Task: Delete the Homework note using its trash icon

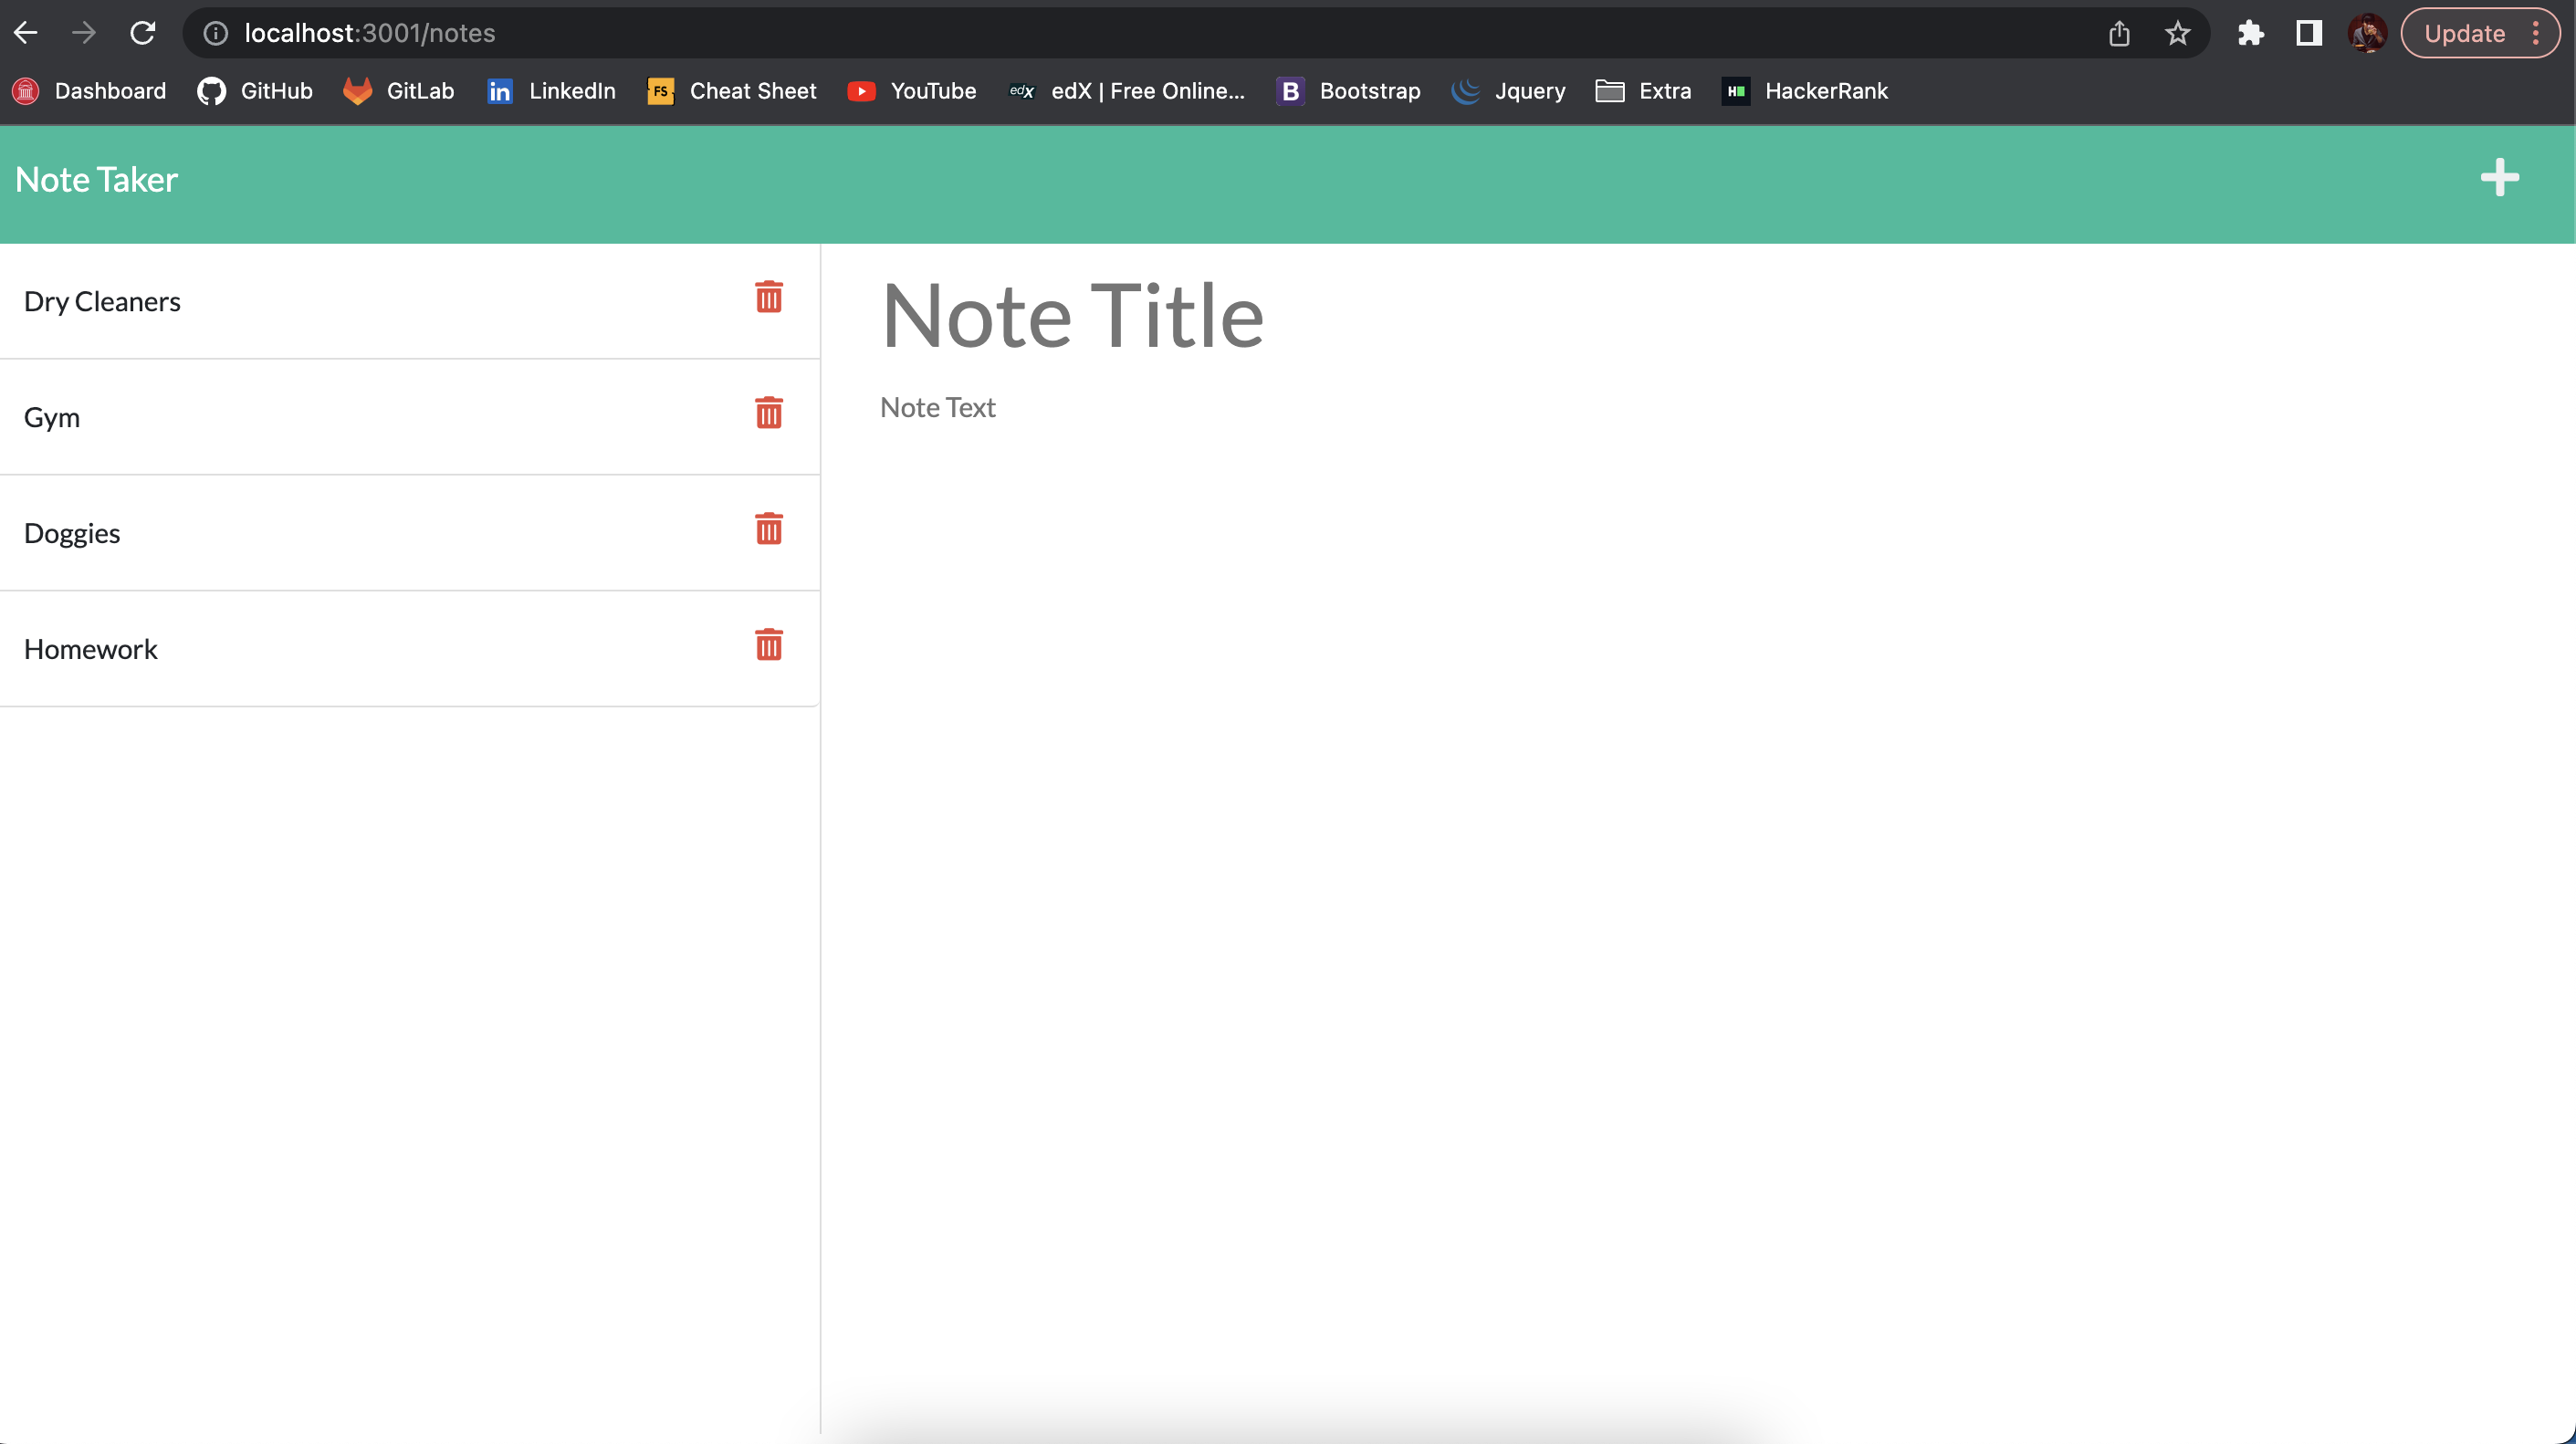Action: click(x=768, y=645)
